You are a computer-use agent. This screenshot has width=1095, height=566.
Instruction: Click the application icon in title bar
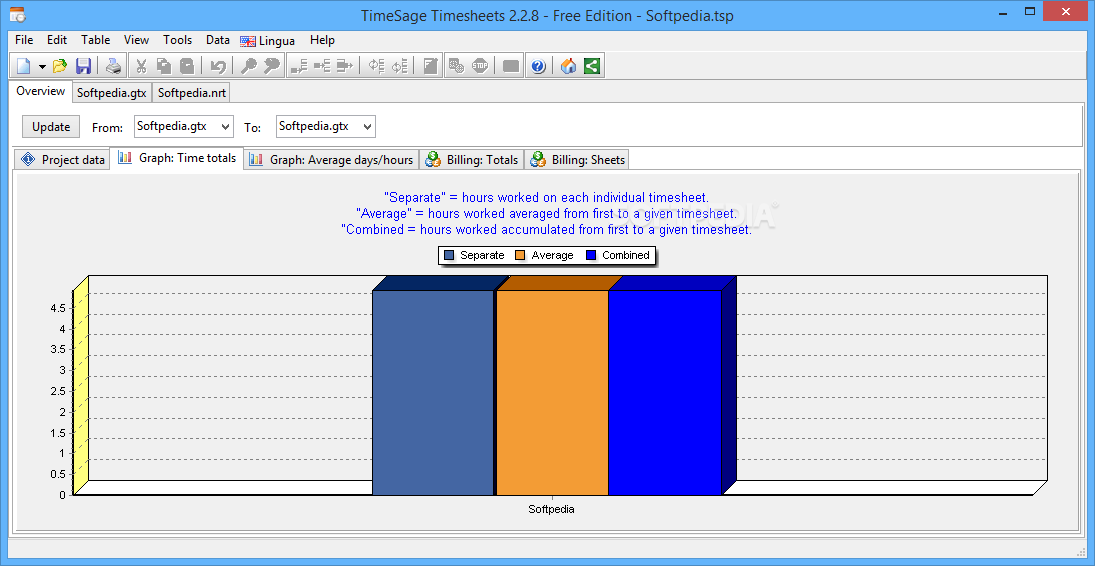[17, 14]
